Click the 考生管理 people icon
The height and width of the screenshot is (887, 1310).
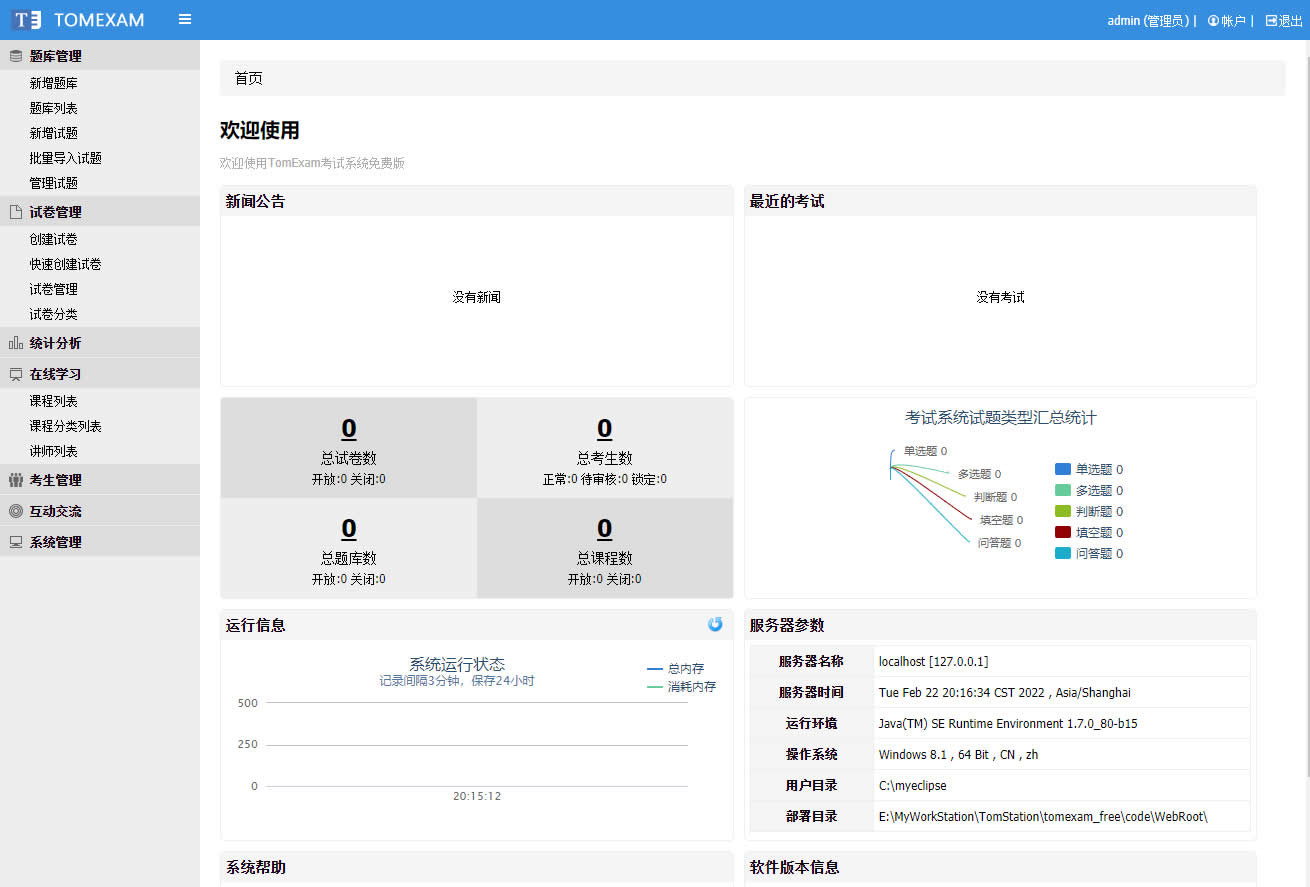15,480
